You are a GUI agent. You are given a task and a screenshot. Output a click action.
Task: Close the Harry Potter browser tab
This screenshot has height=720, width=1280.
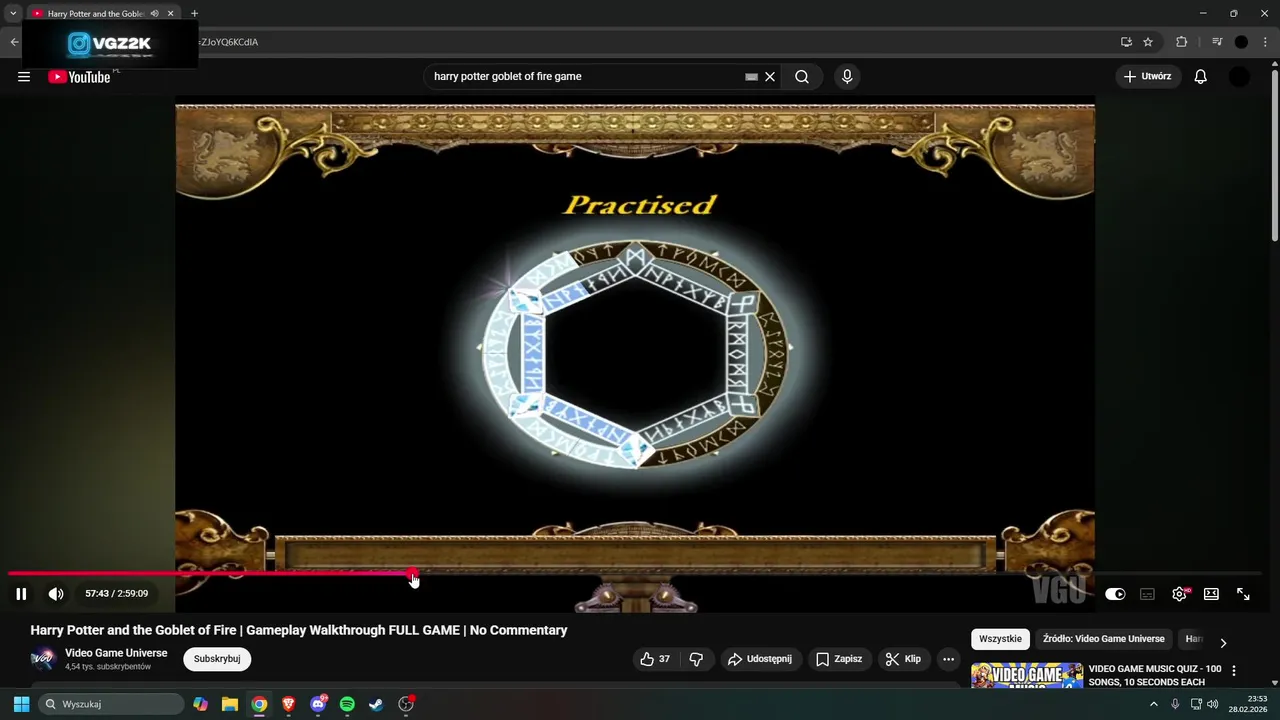[x=171, y=13]
